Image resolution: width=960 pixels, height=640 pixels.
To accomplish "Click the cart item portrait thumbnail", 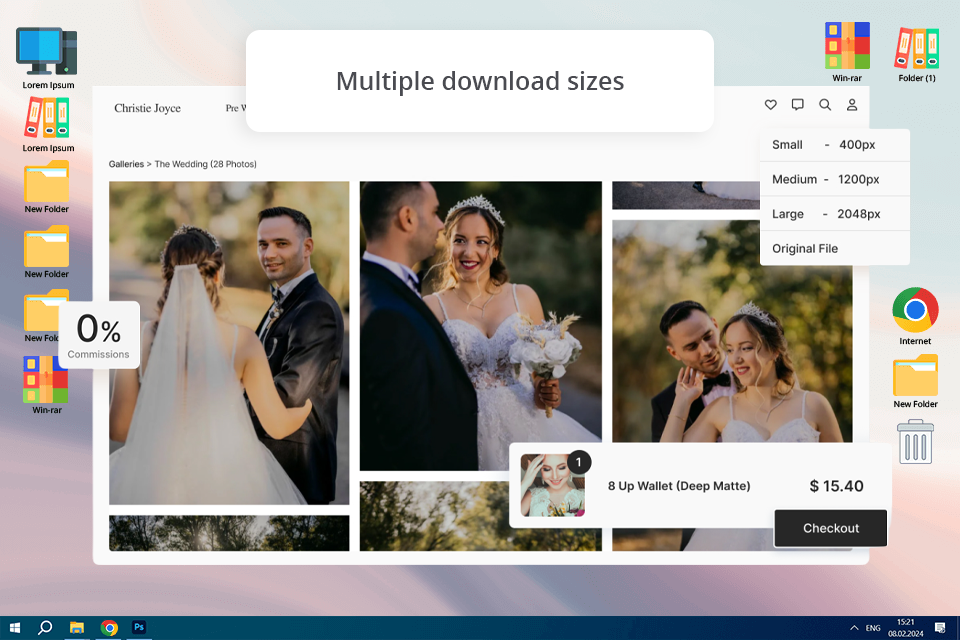I will point(552,485).
